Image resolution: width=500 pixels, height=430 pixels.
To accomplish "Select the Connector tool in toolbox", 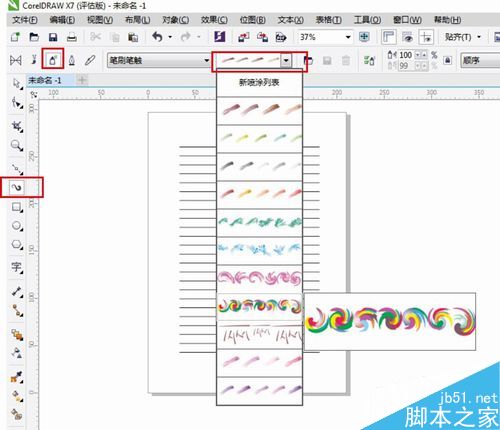I will click(17, 310).
